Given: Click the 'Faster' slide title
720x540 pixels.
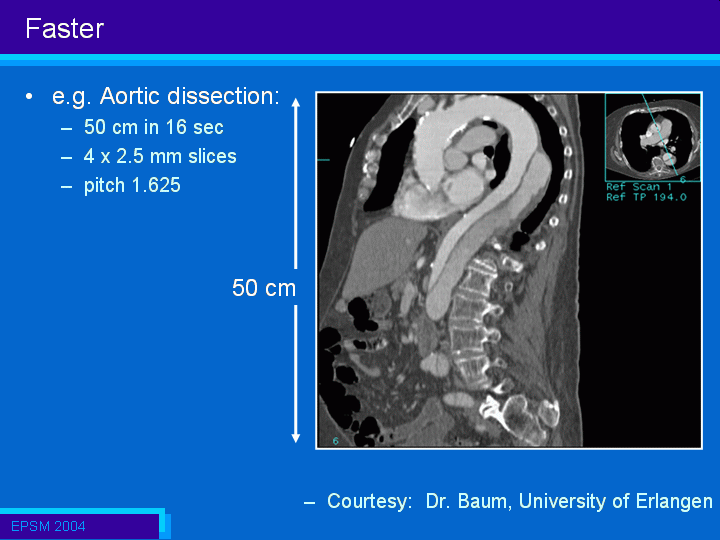Looking at the screenshot, I should point(64,28).
